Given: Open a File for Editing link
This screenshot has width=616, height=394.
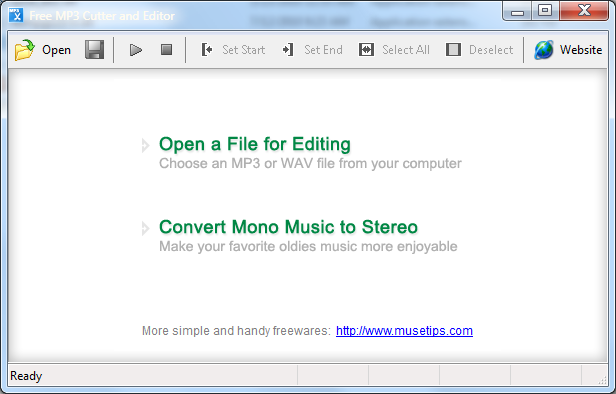Looking at the screenshot, I should tap(255, 144).
